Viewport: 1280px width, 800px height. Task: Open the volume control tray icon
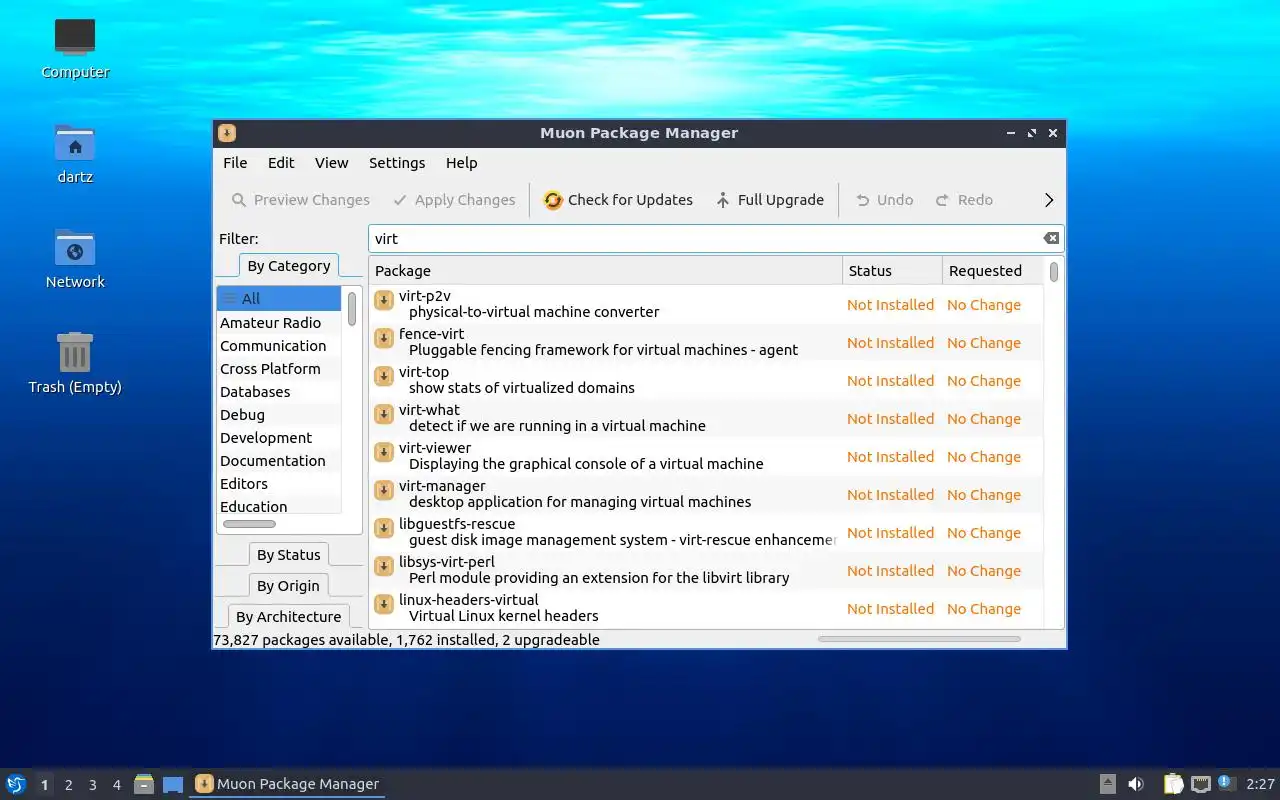pyautogui.click(x=1136, y=784)
